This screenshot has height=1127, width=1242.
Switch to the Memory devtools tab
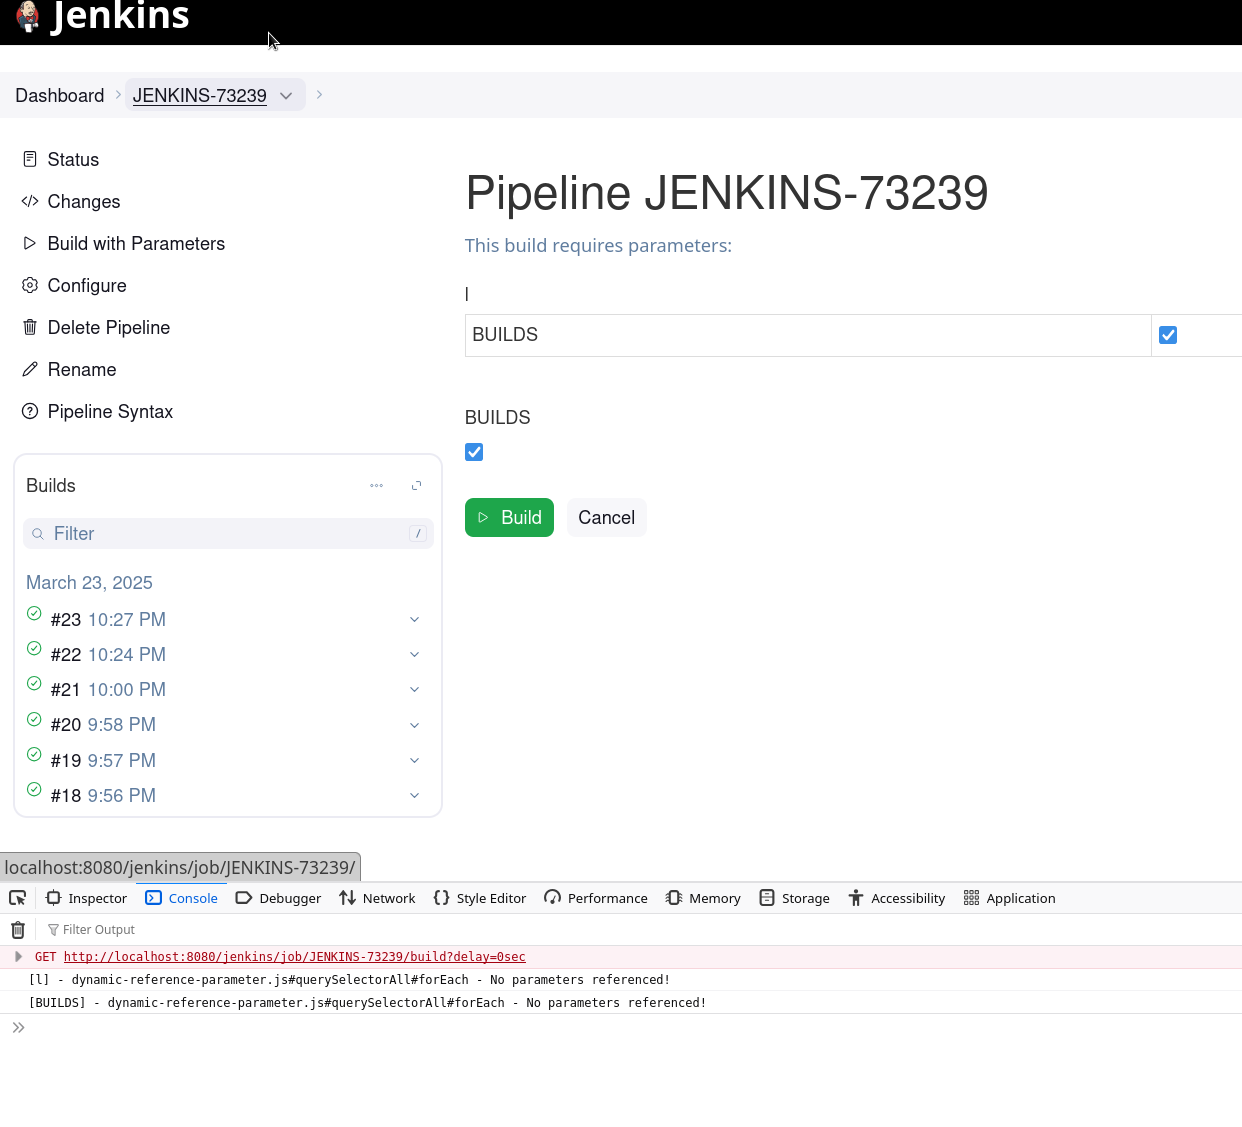coord(703,898)
